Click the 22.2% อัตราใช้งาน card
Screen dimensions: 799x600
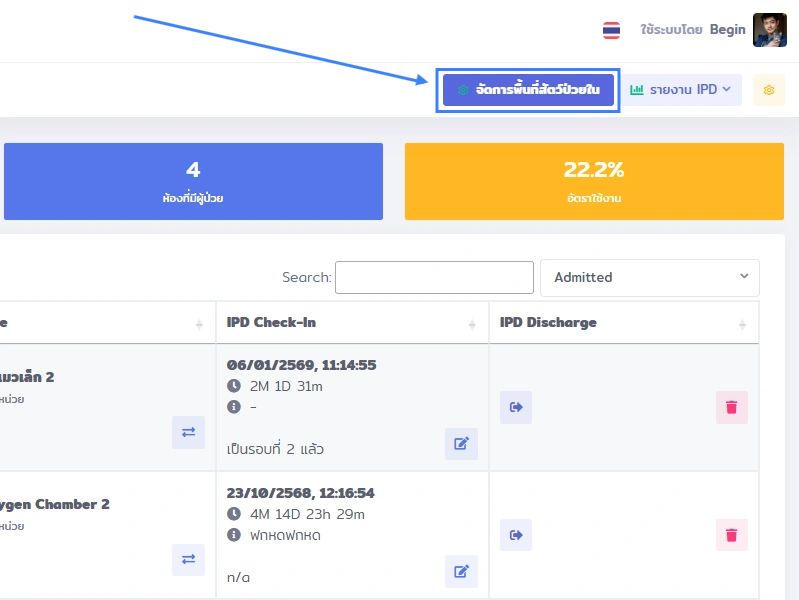594,181
